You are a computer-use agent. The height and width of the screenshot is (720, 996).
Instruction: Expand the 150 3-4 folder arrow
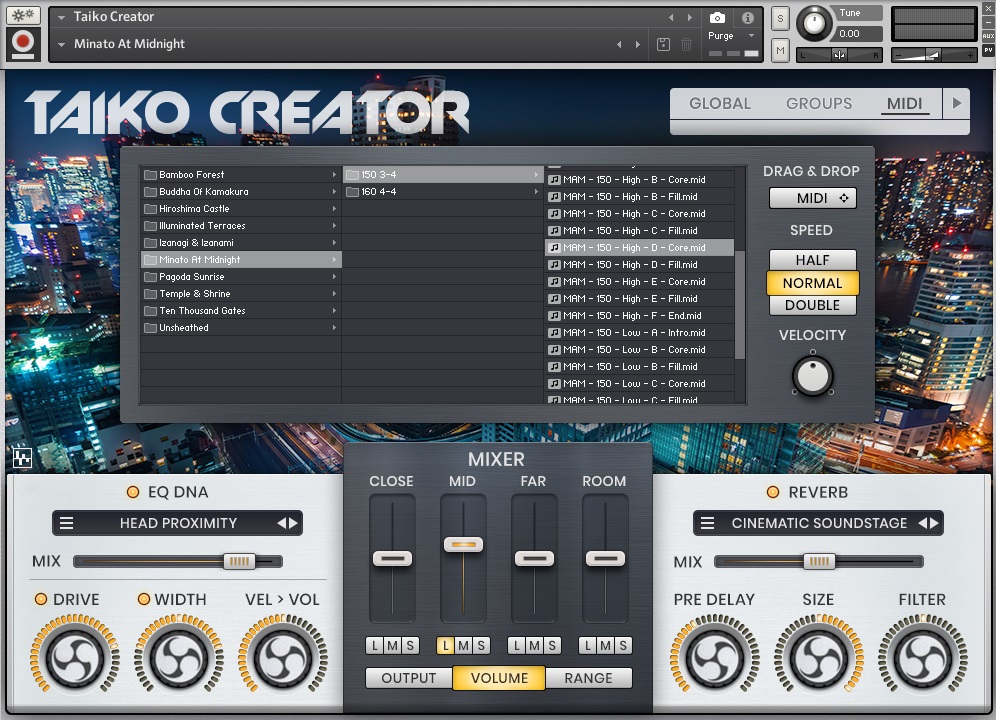536,174
